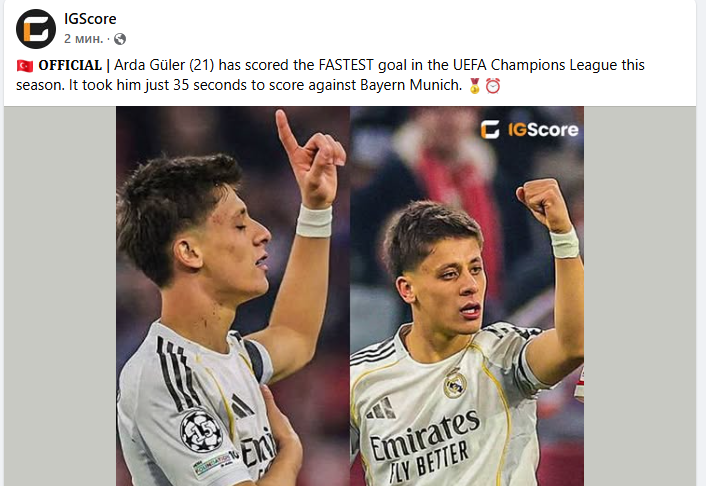This screenshot has height=486, width=706.
Task: Click the Emirates Fly Better sponsor text
Action: pyautogui.click(x=423, y=446)
